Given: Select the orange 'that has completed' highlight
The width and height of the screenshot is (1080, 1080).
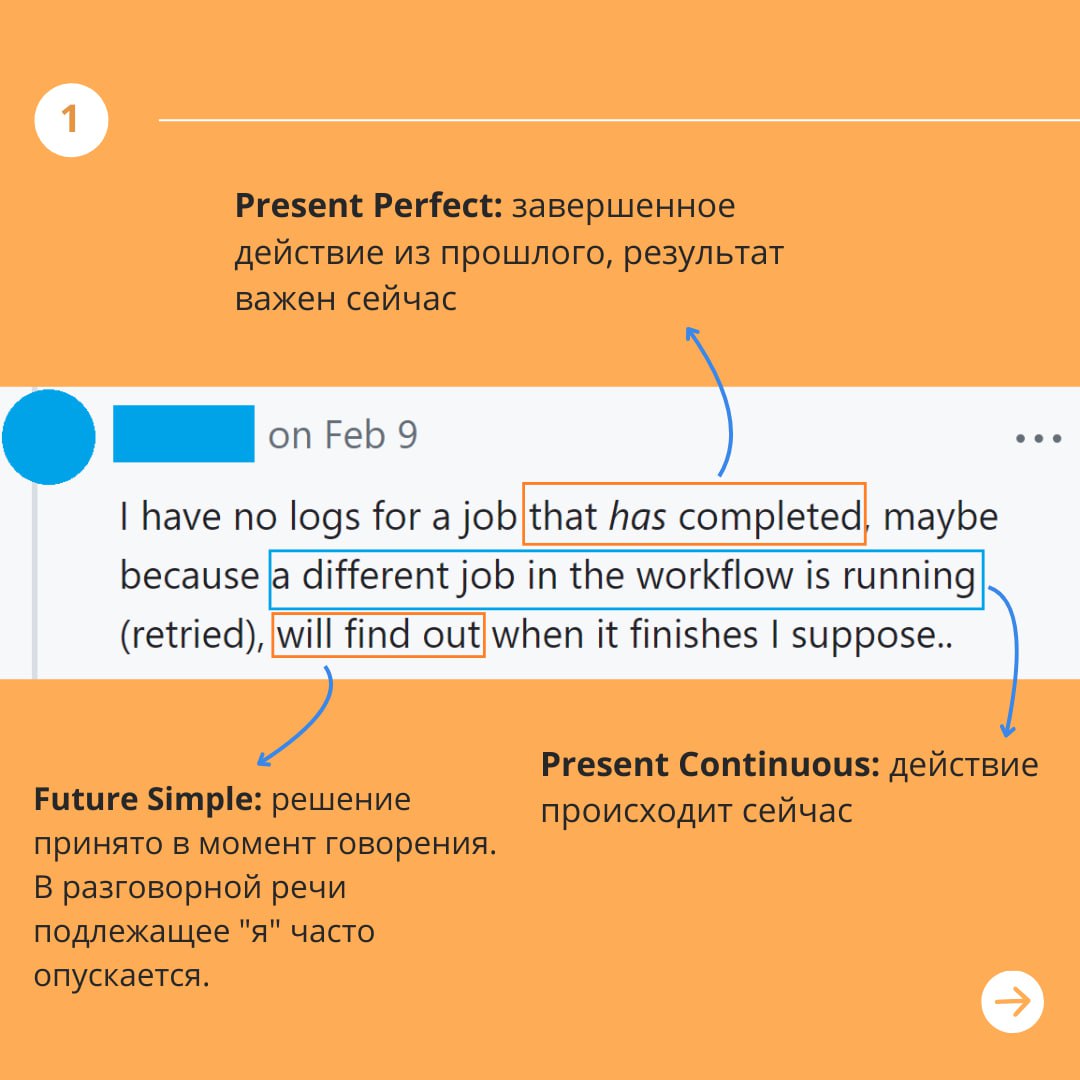Looking at the screenshot, I should 694,515.
